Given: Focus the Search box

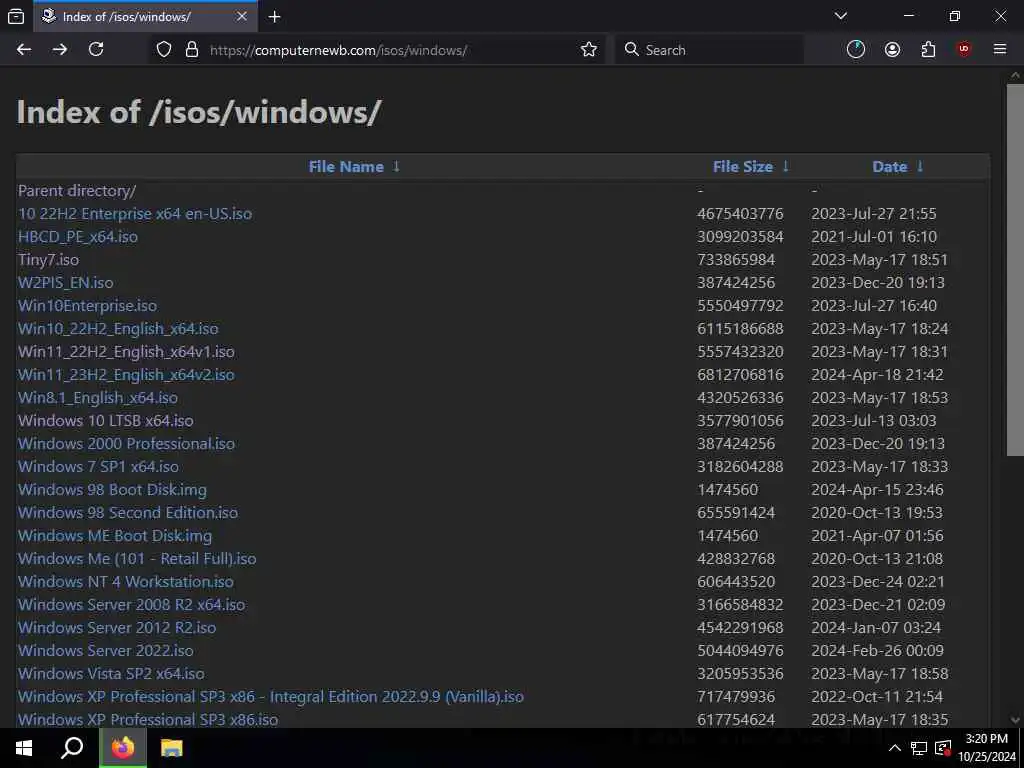Looking at the screenshot, I should [x=709, y=50].
